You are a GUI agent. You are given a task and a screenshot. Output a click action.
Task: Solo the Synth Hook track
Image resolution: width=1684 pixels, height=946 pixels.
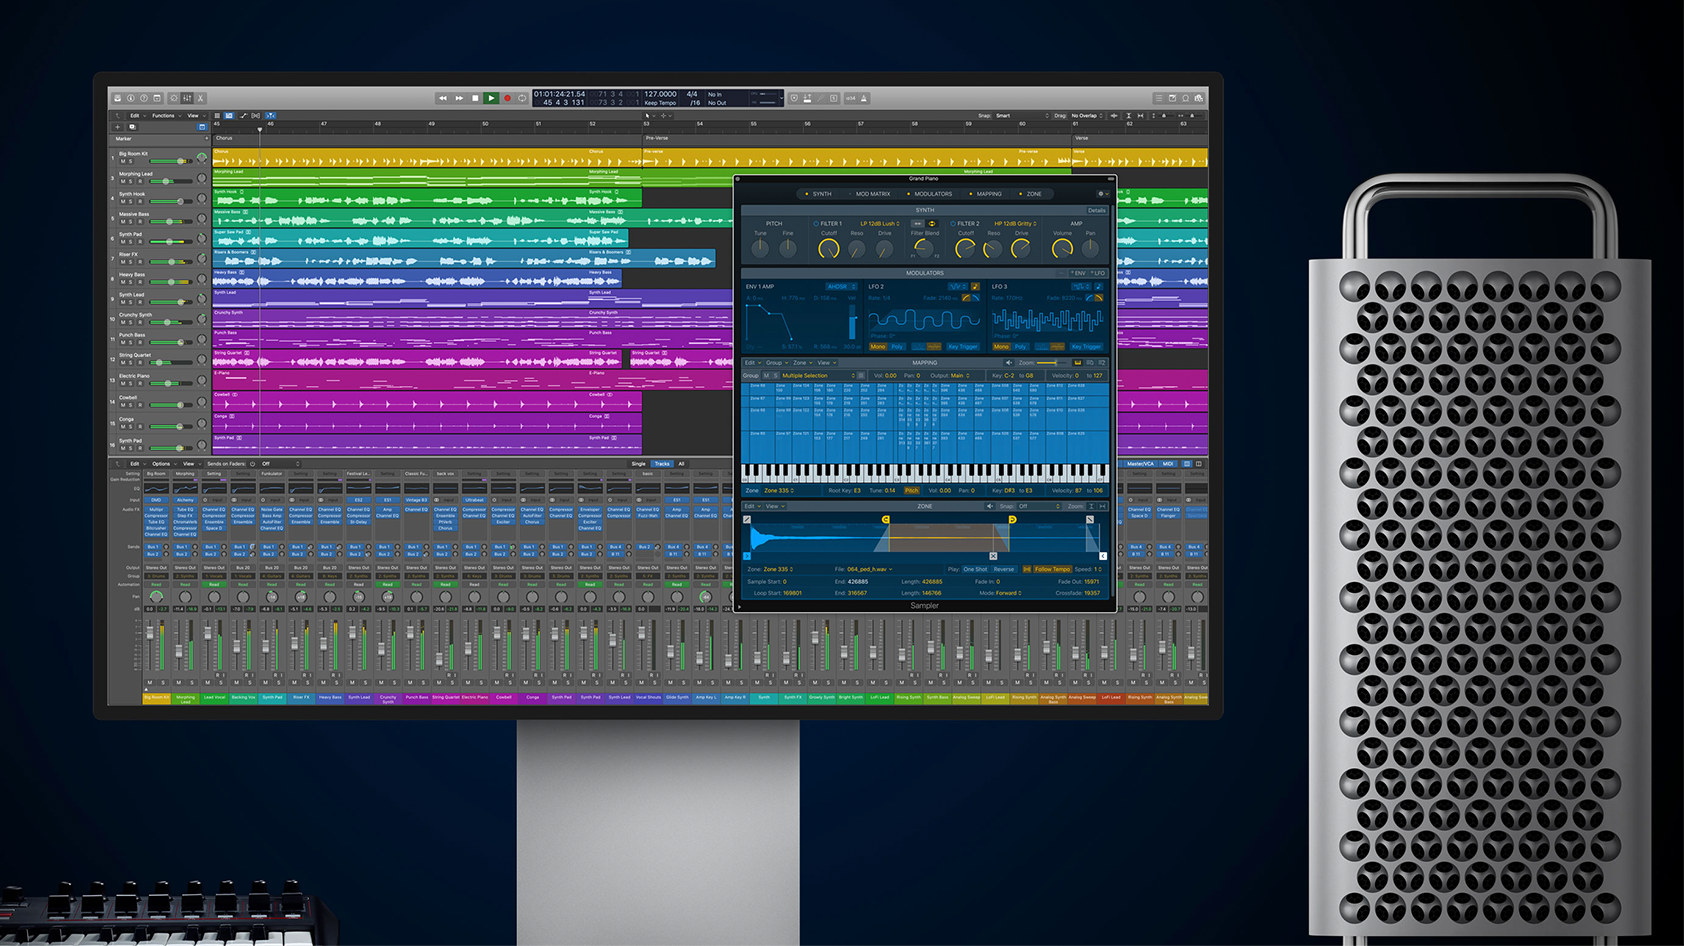(x=131, y=201)
